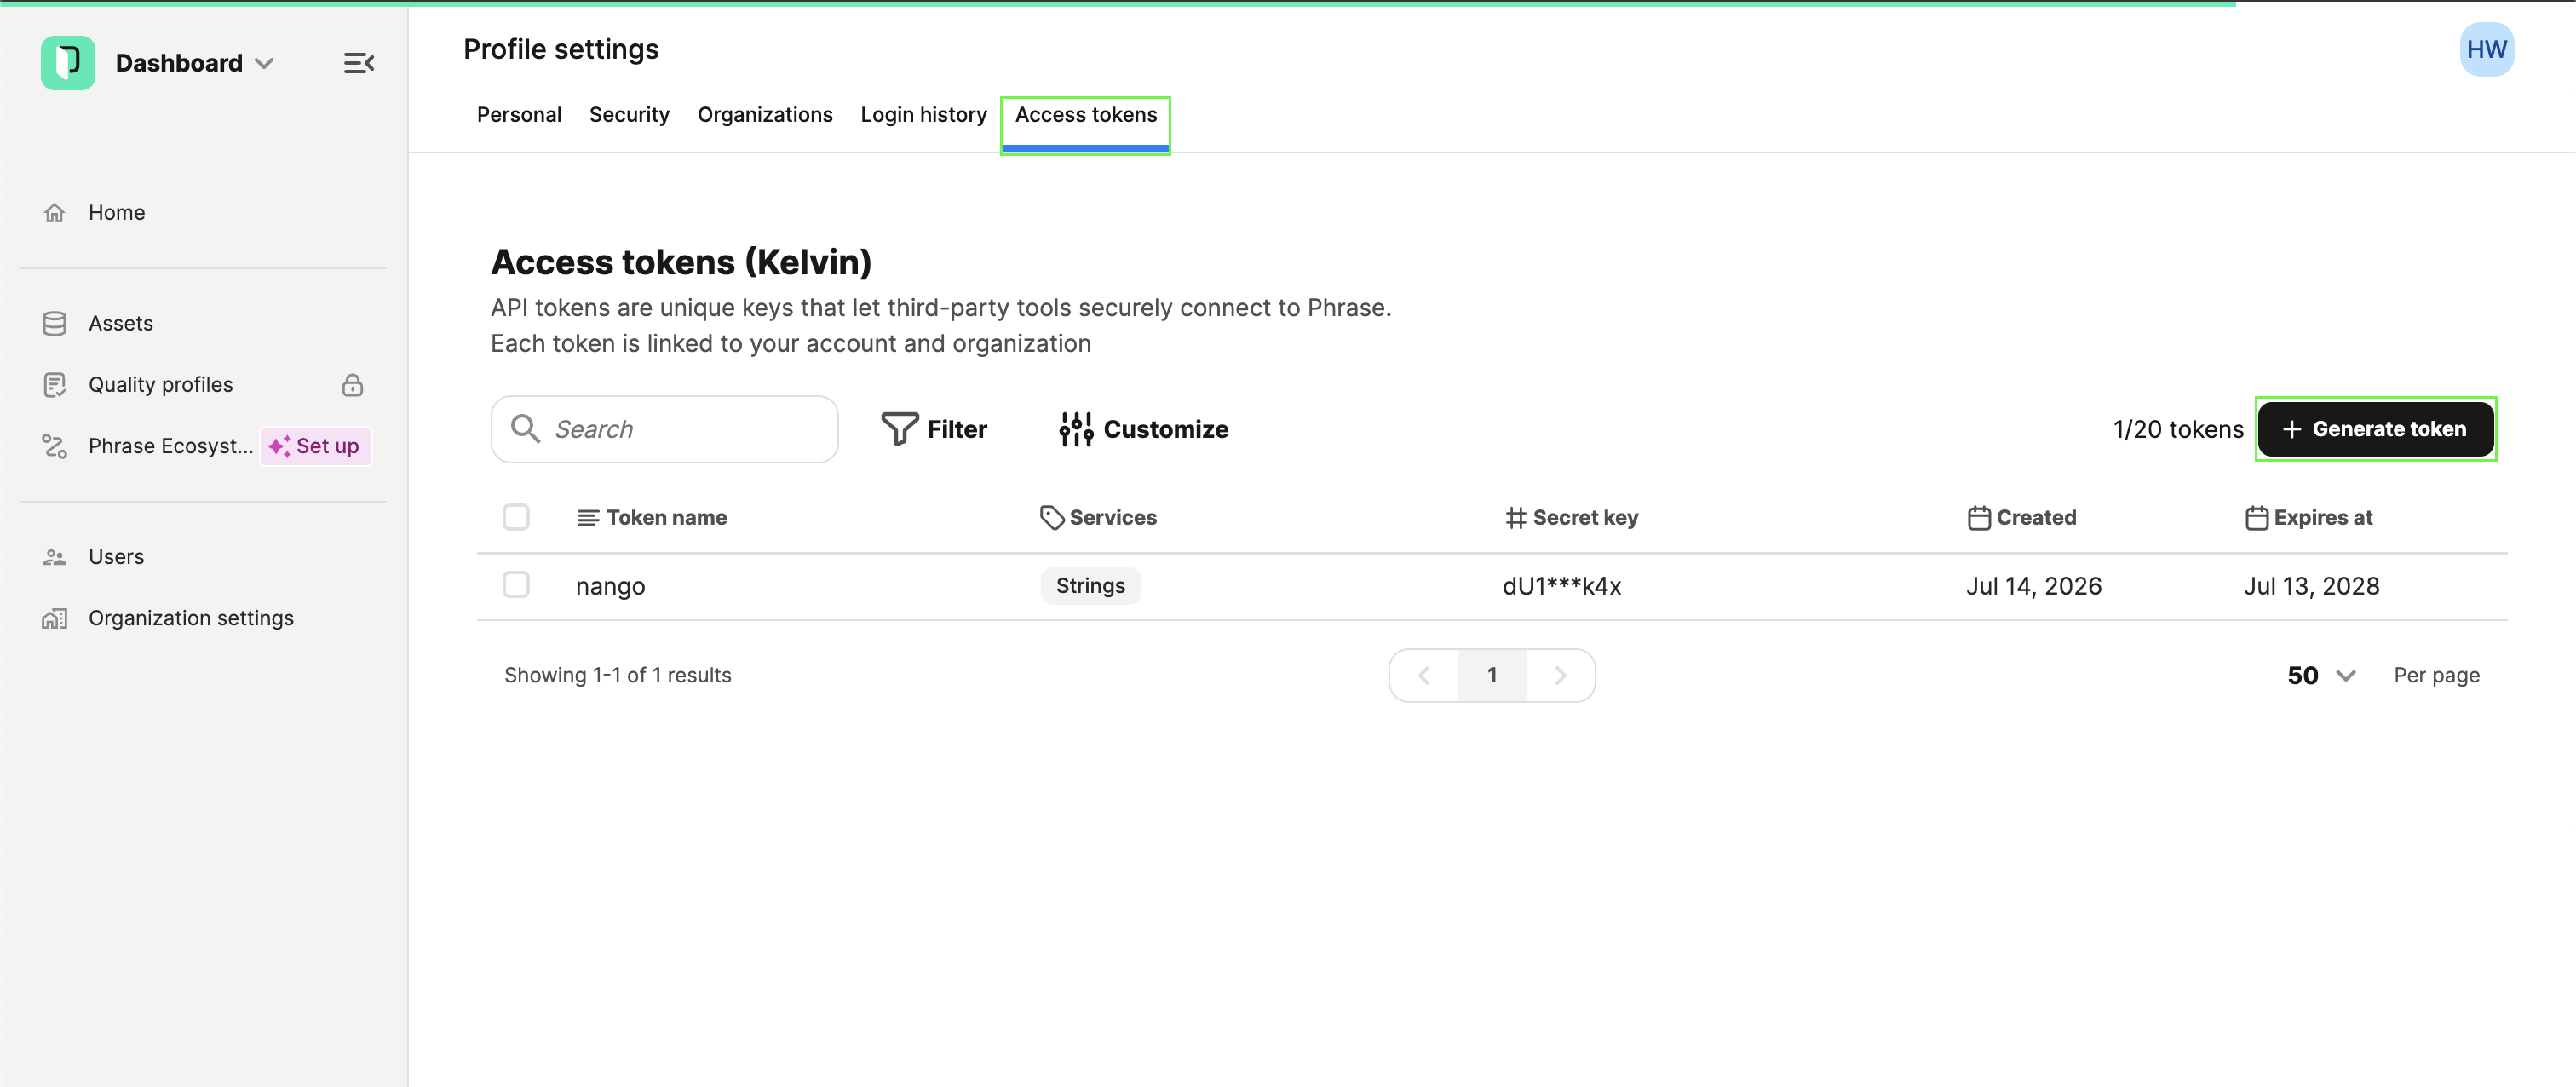2576x1087 pixels.
Task: Click the Set up badge
Action: [x=316, y=446]
